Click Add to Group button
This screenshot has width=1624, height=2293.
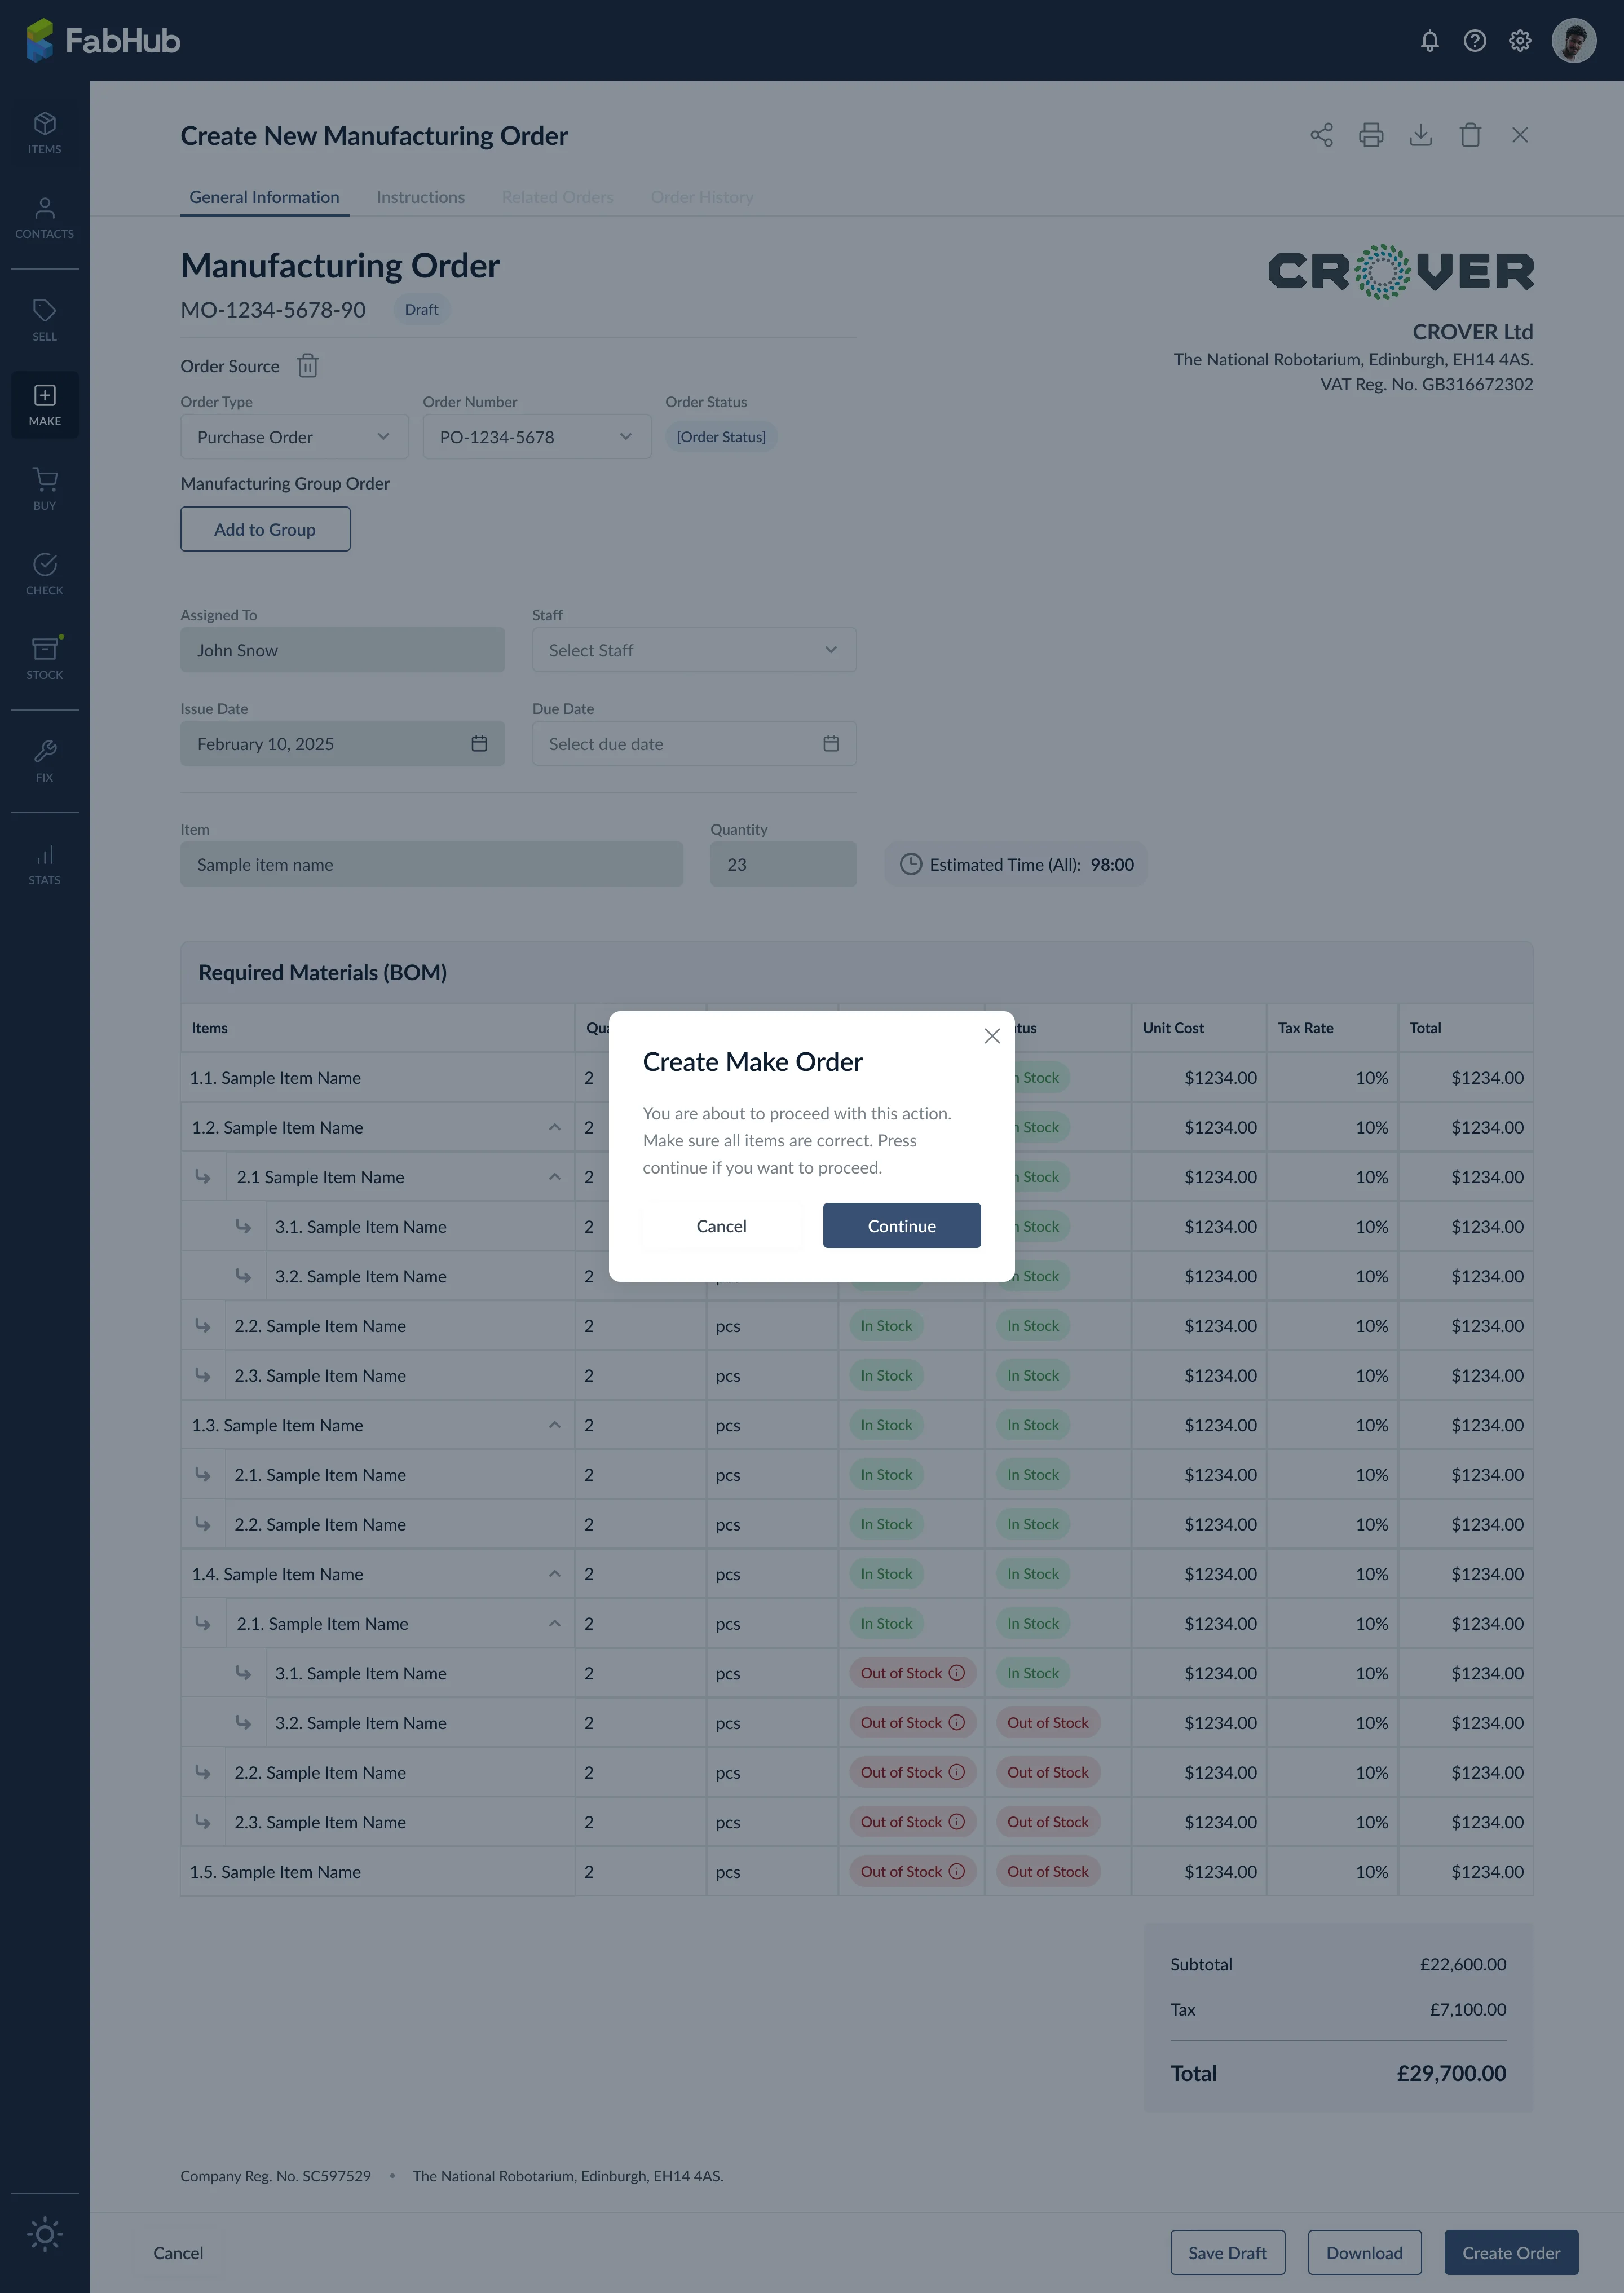coord(265,529)
